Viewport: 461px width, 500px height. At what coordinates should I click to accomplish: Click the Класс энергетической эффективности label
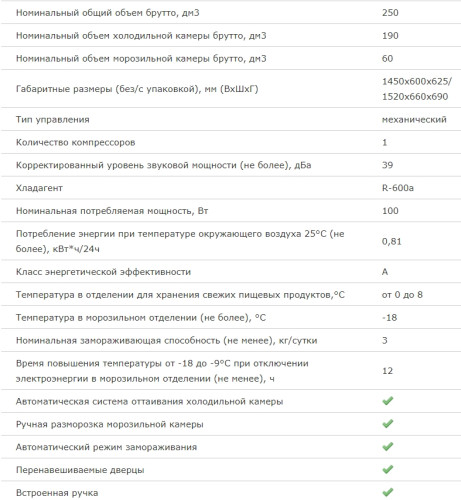point(103,272)
